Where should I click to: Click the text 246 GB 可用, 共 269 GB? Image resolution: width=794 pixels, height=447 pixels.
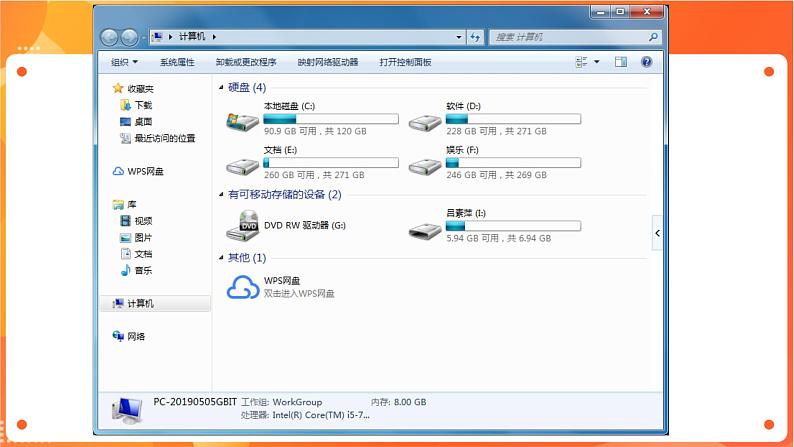(x=496, y=175)
